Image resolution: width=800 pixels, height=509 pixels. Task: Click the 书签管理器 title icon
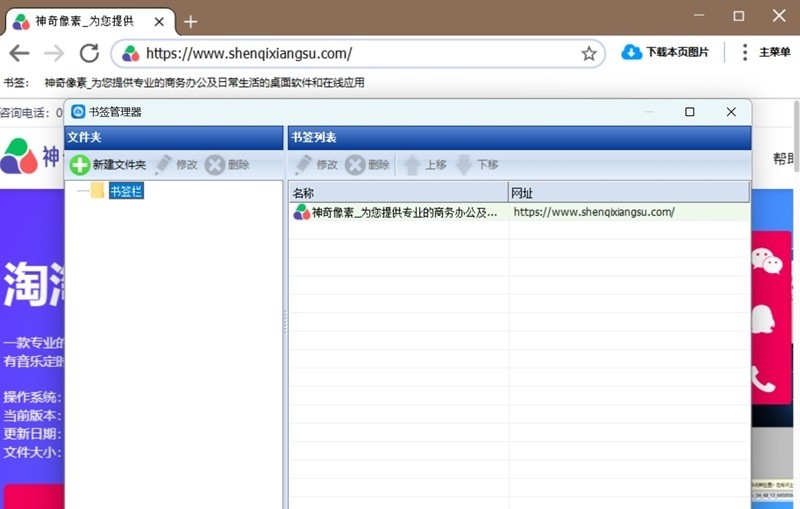point(78,112)
